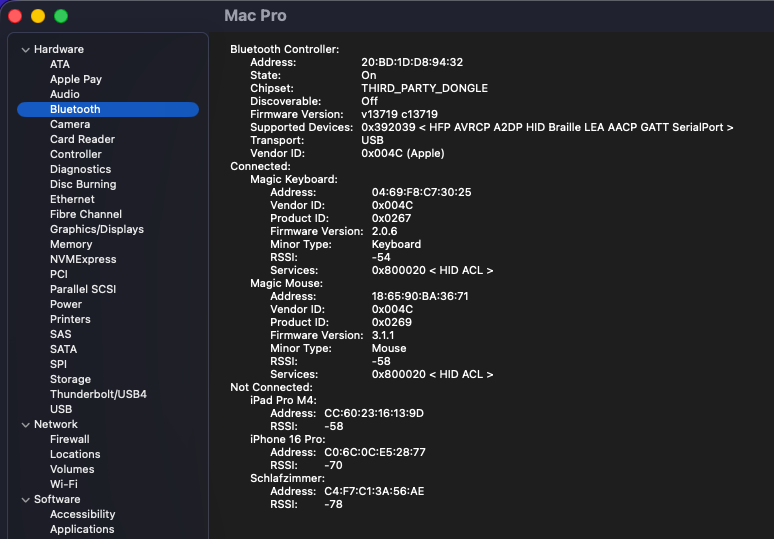Select Ethernet under Hardware
The image size is (774, 539).
[72, 199]
